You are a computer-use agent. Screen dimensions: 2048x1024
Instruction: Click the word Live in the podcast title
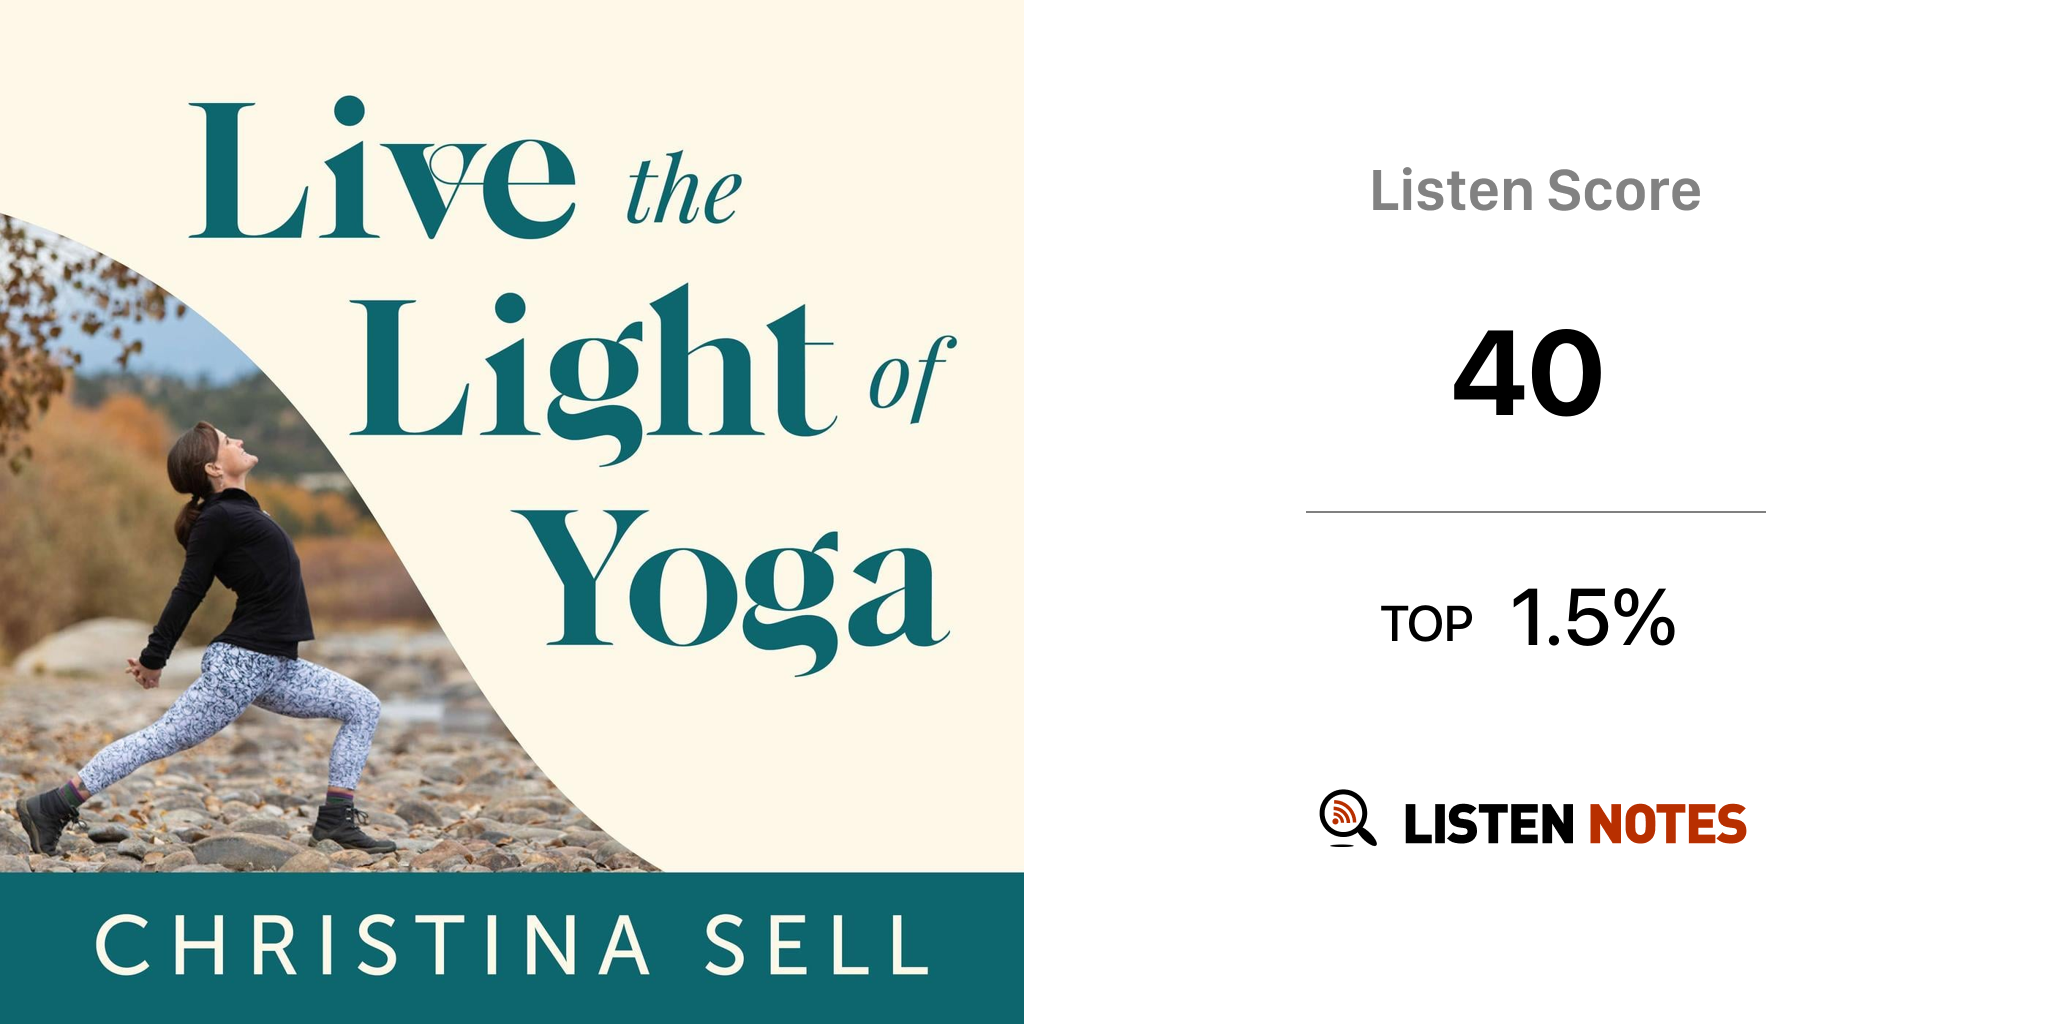[382, 172]
